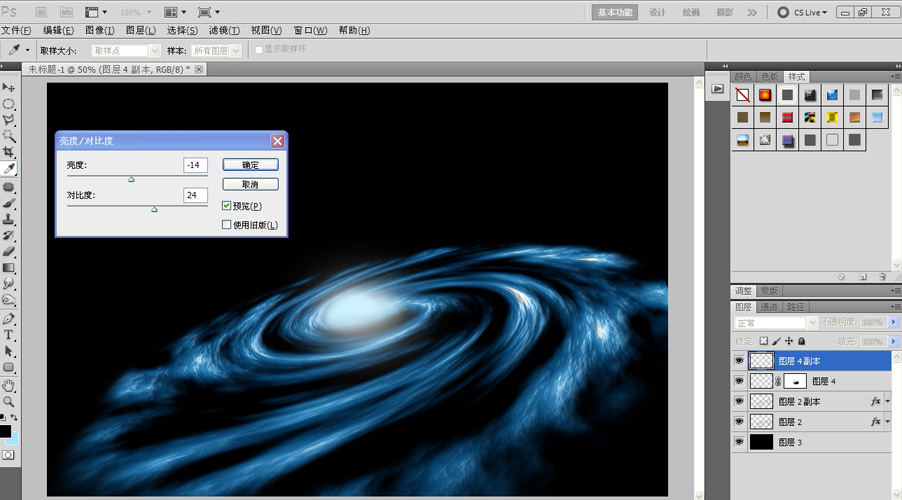This screenshot has height=500, width=902.
Task: Open the blend mode 正常 dropdown
Action: pyautogui.click(x=776, y=323)
